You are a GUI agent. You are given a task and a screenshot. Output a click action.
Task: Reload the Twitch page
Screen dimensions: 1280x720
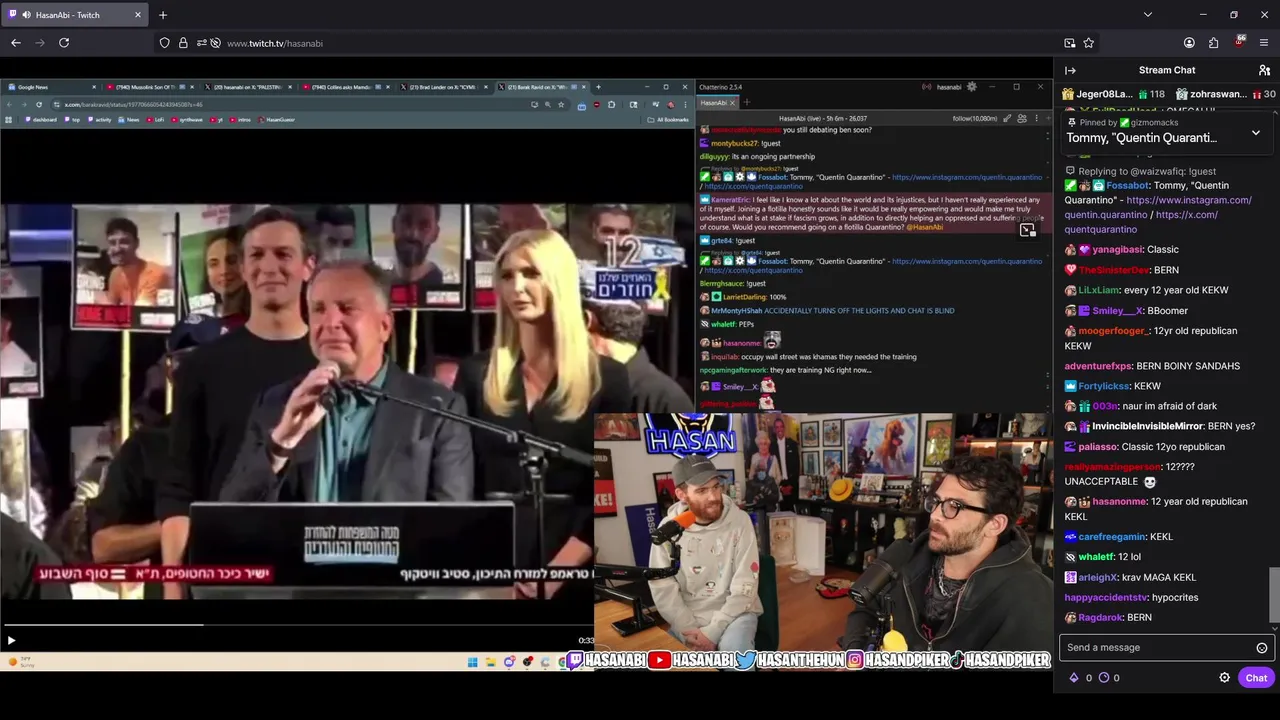(x=64, y=43)
